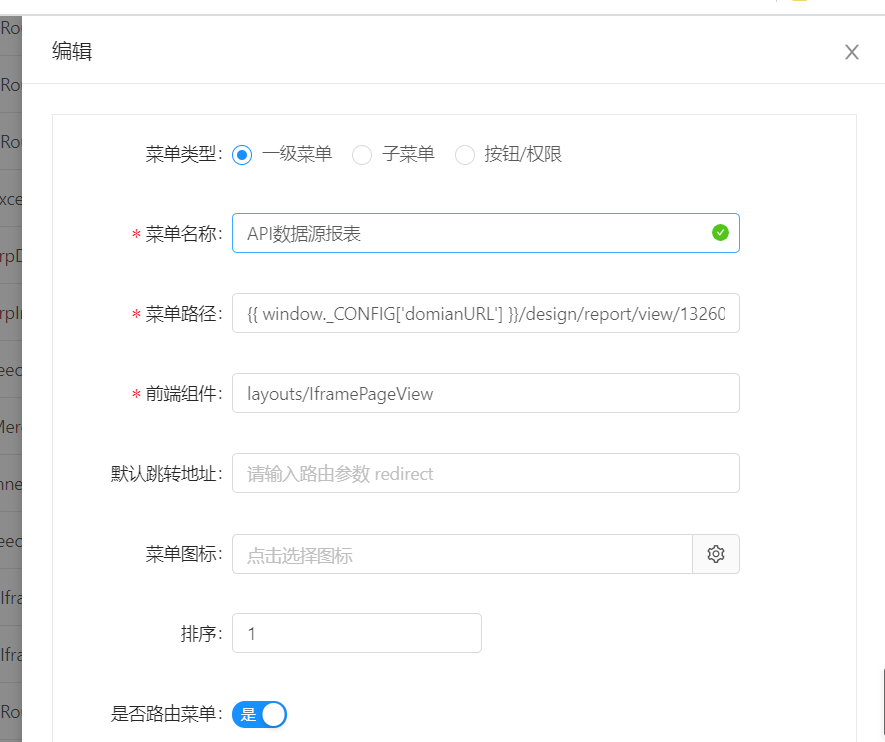Open icon selector via gear icon
The image size is (885, 742).
coord(716,554)
